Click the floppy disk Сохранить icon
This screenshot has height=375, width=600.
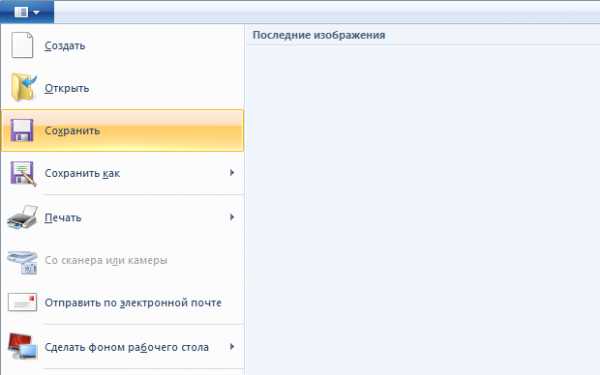(22, 130)
